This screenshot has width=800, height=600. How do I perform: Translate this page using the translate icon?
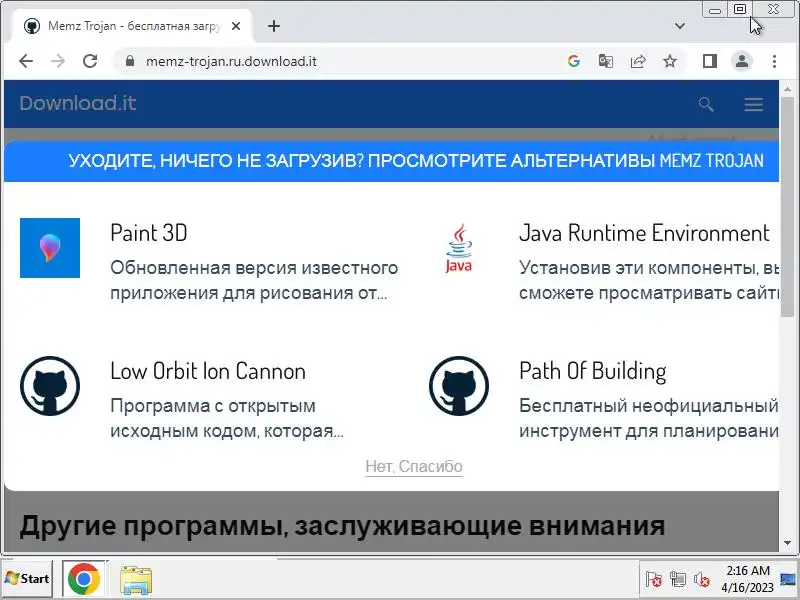tap(606, 61)
